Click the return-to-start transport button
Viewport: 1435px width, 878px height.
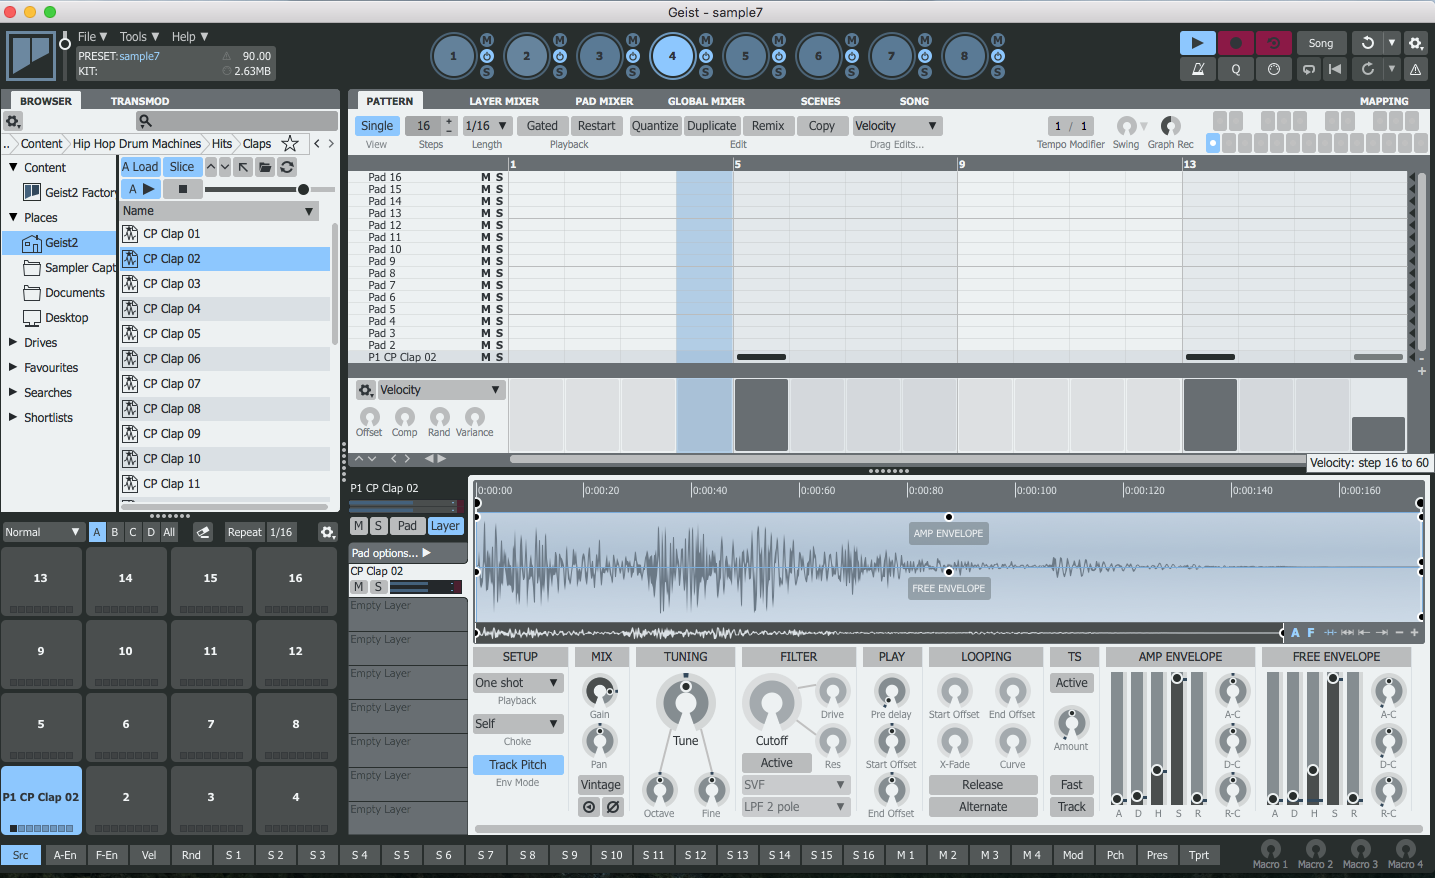pyautogui.click(x=1335, y=69)
